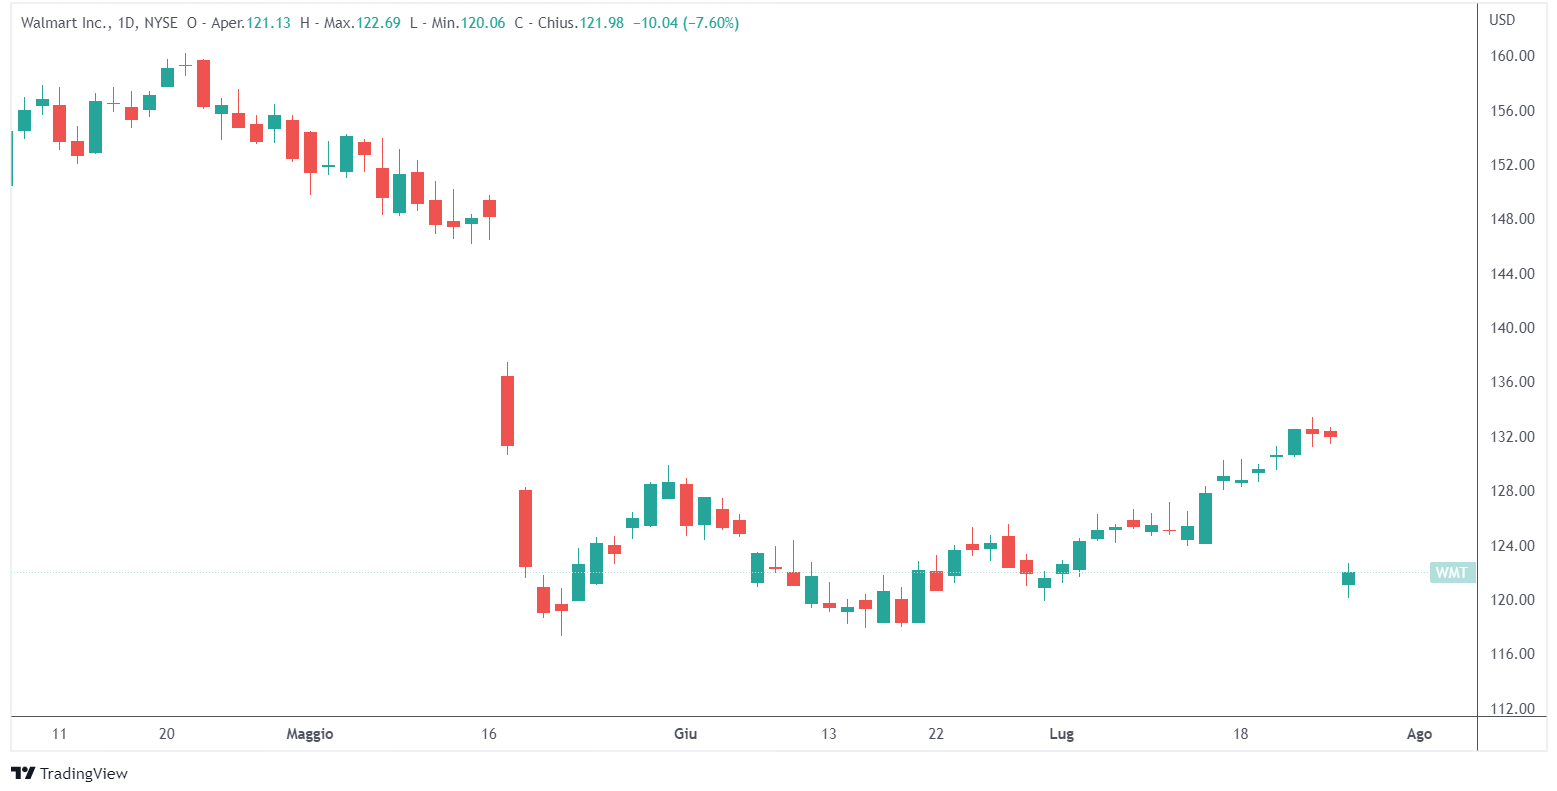1557x791 pixels.
Task: Open the TradingView wordmark link
Action: pos(84,774)
